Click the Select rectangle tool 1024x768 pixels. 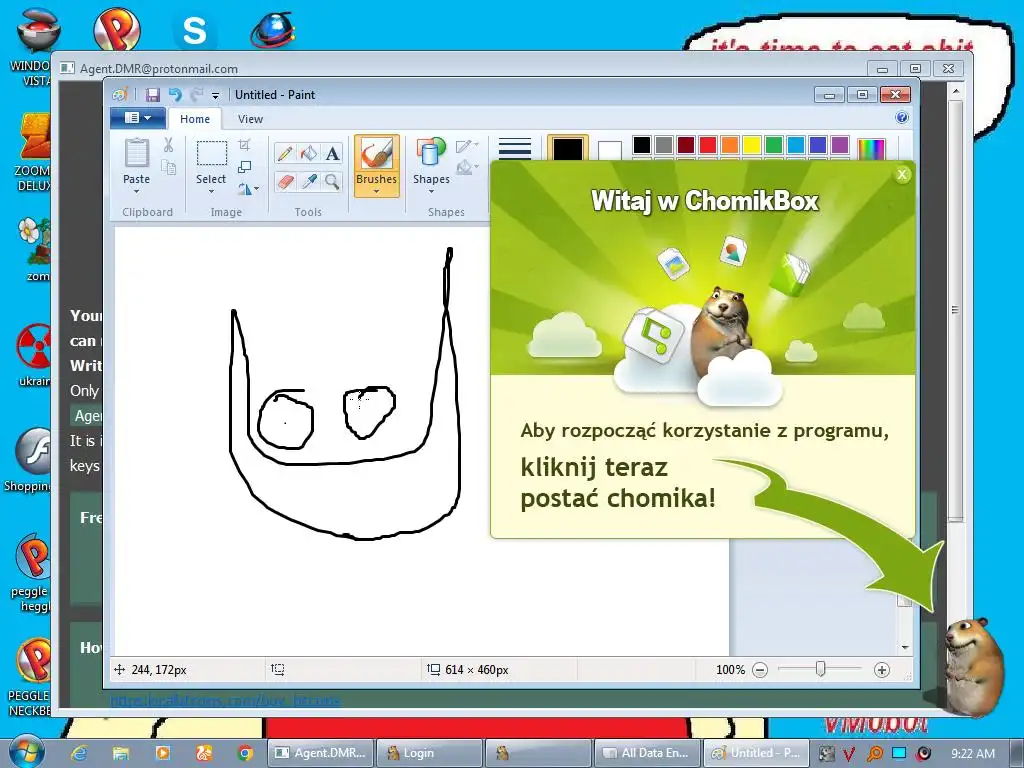tap(212, 154)
